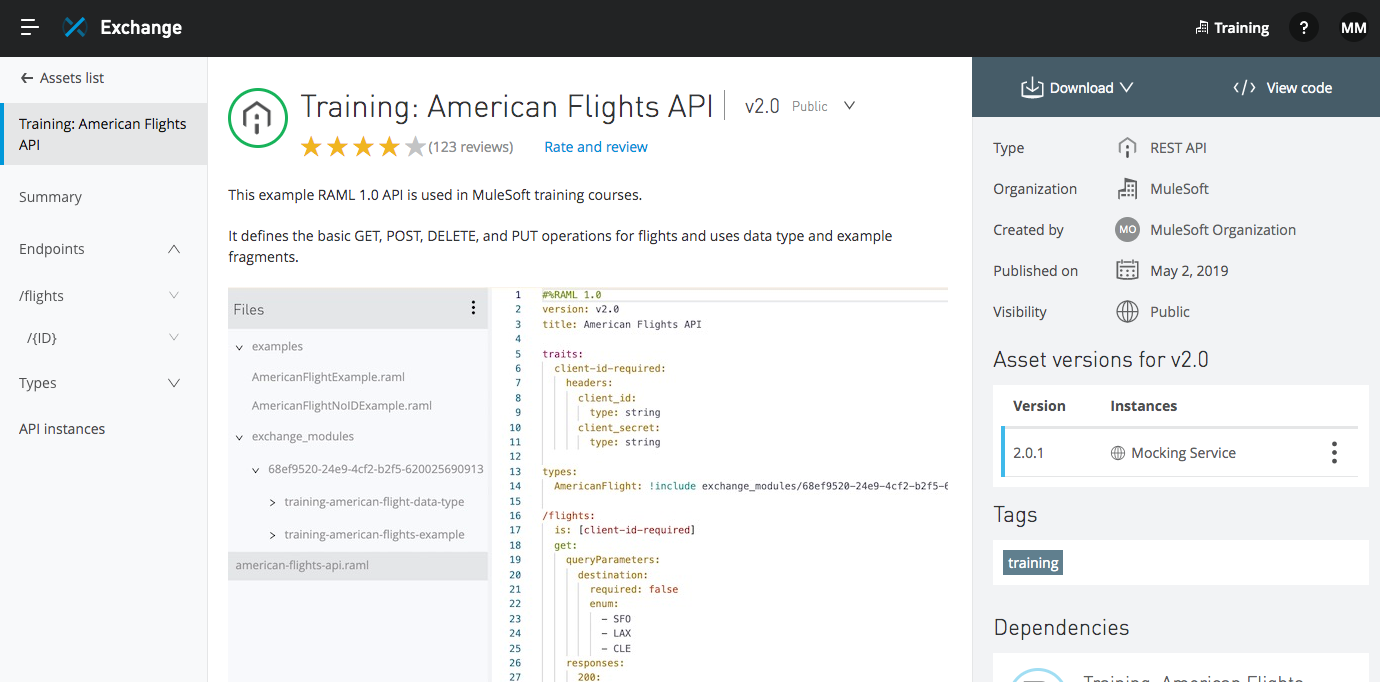
Task: Rate with the fourth star
Action: 389,147
